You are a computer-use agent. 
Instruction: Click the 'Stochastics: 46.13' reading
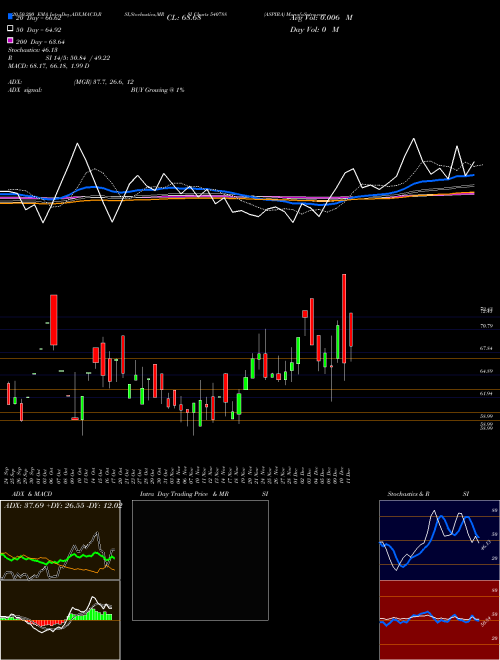pyautogui.click(x=32, y=50)
